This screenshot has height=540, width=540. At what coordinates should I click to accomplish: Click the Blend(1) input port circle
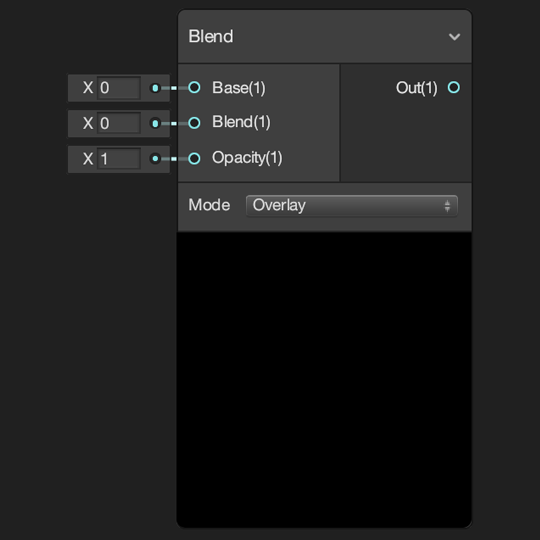[194, 123]
